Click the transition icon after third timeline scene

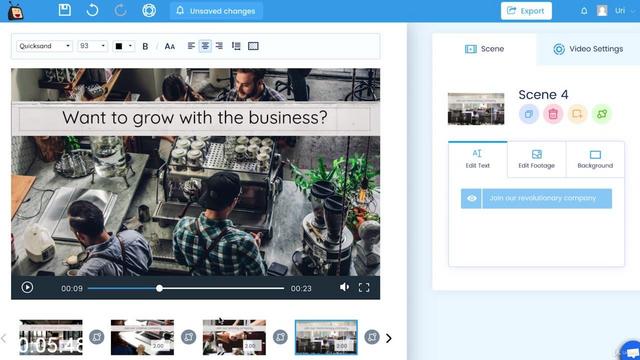point(280,337)
